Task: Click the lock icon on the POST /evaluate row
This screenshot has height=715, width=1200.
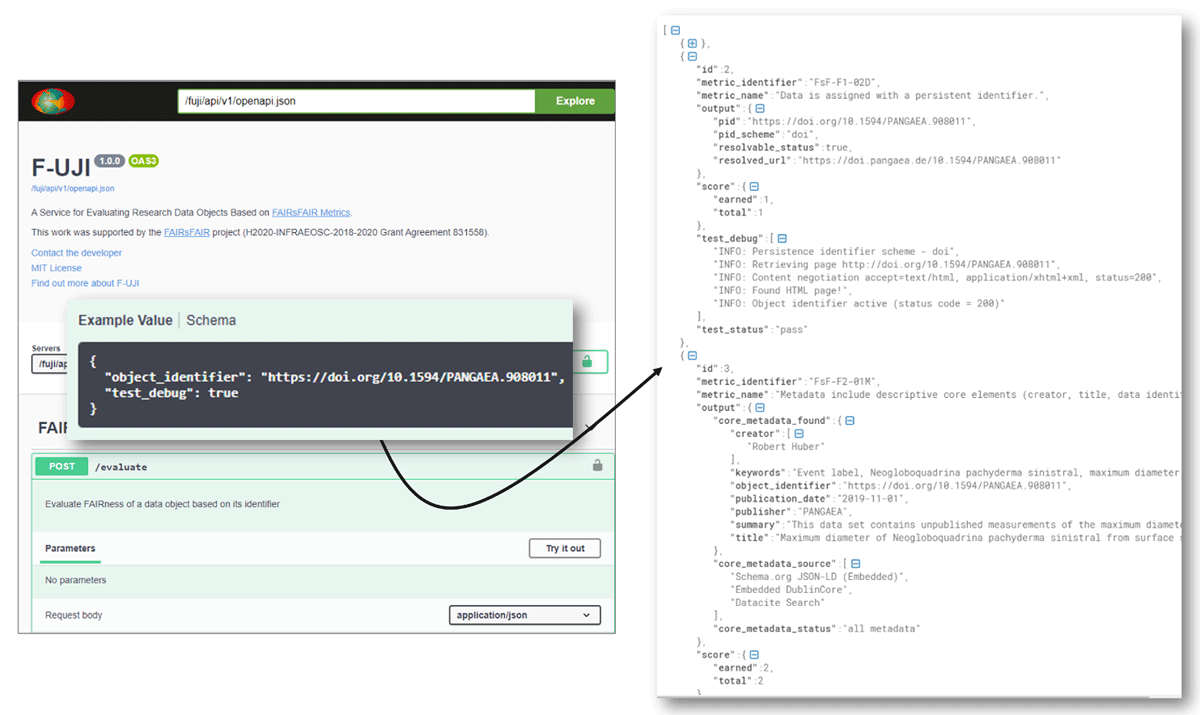Action: coord(598,465)
